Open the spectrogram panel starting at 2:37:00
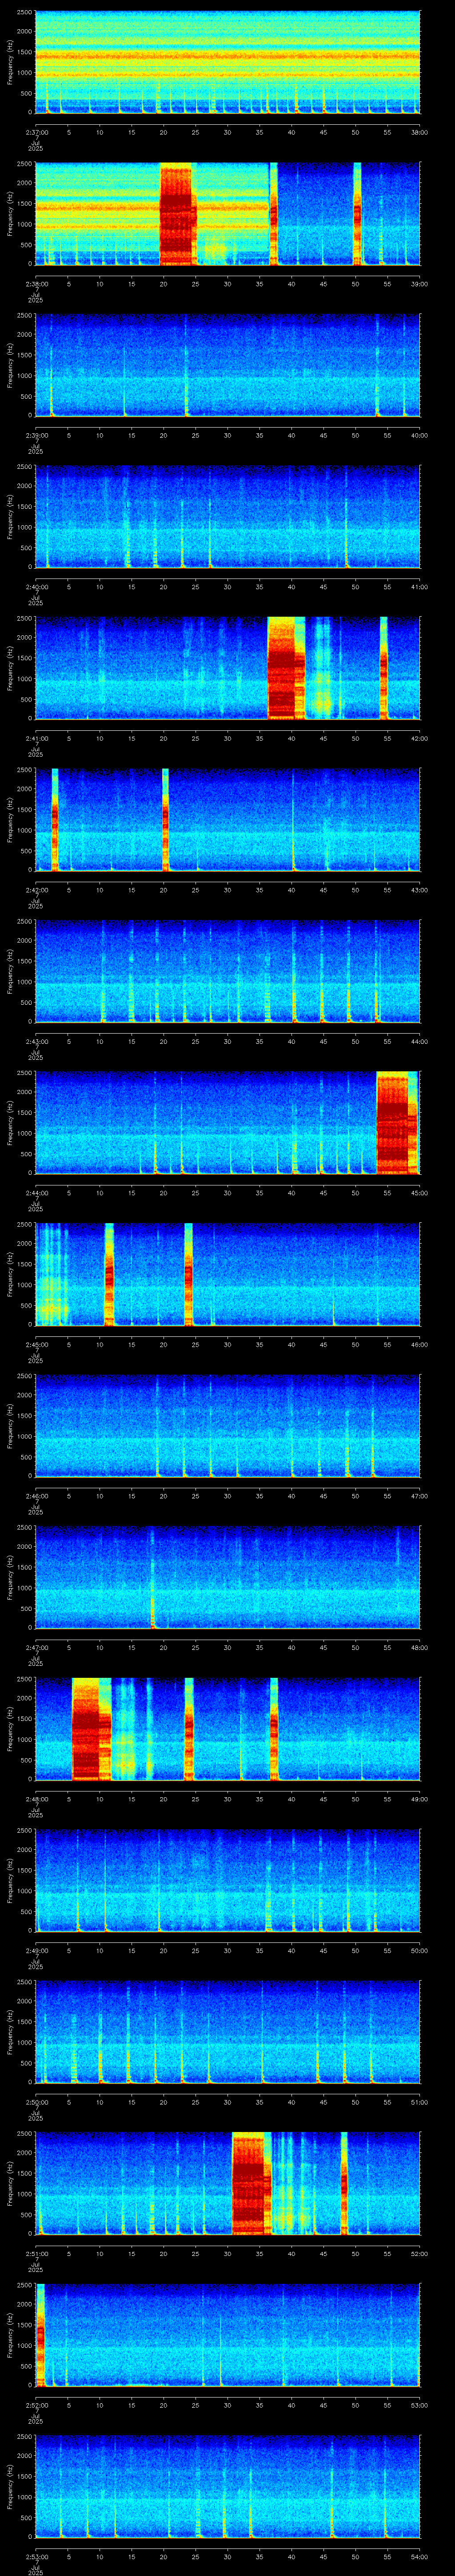This screenshot has width=455, height=2576. coord(227,62)
